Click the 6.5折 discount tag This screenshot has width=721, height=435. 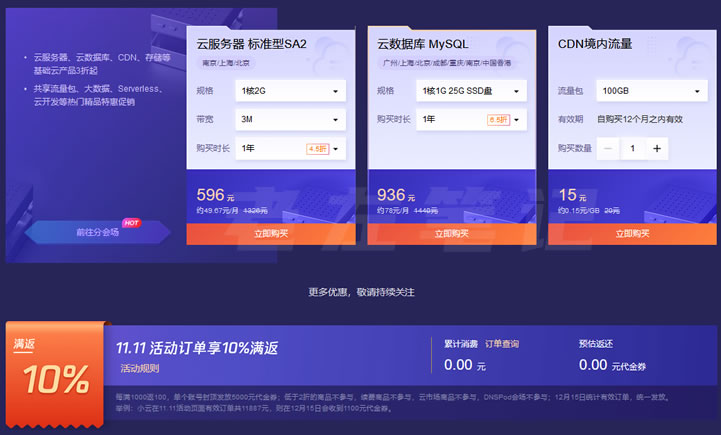[498, 120]
